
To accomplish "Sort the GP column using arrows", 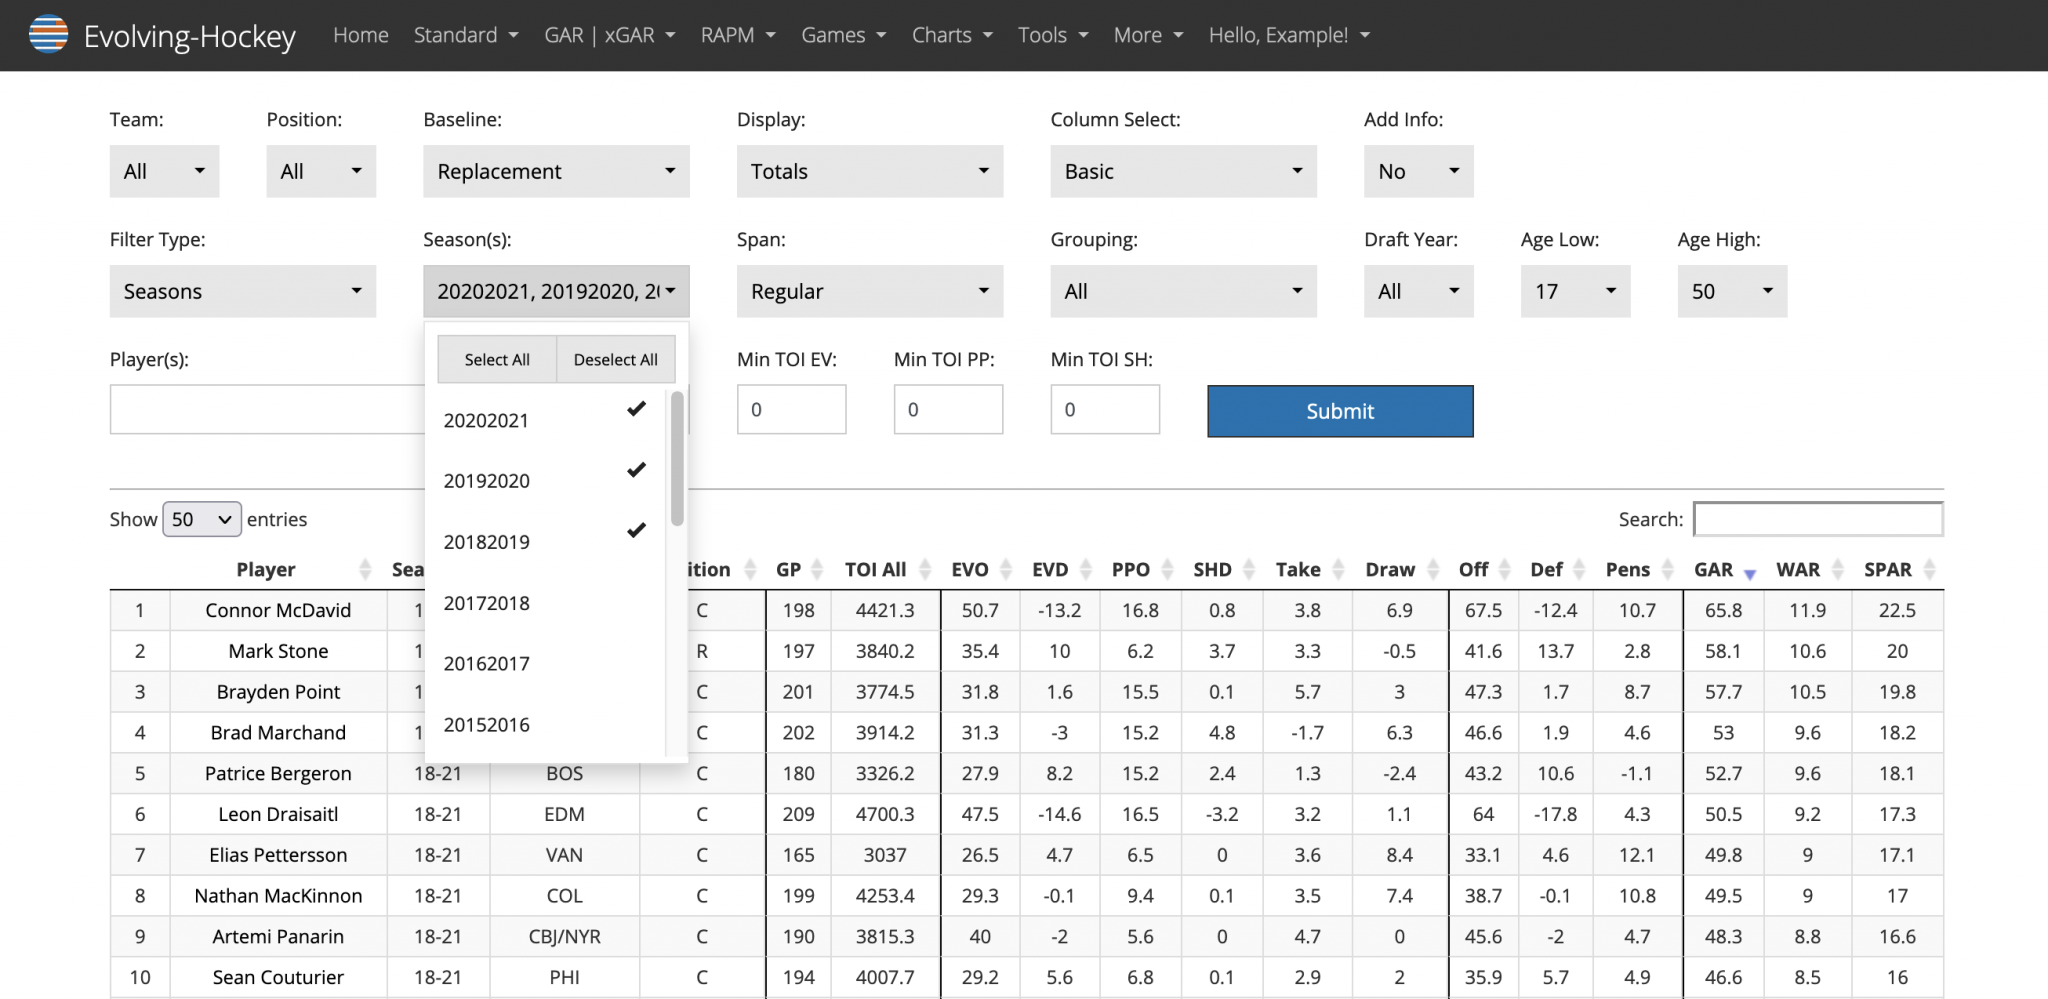I will (817, 570).
